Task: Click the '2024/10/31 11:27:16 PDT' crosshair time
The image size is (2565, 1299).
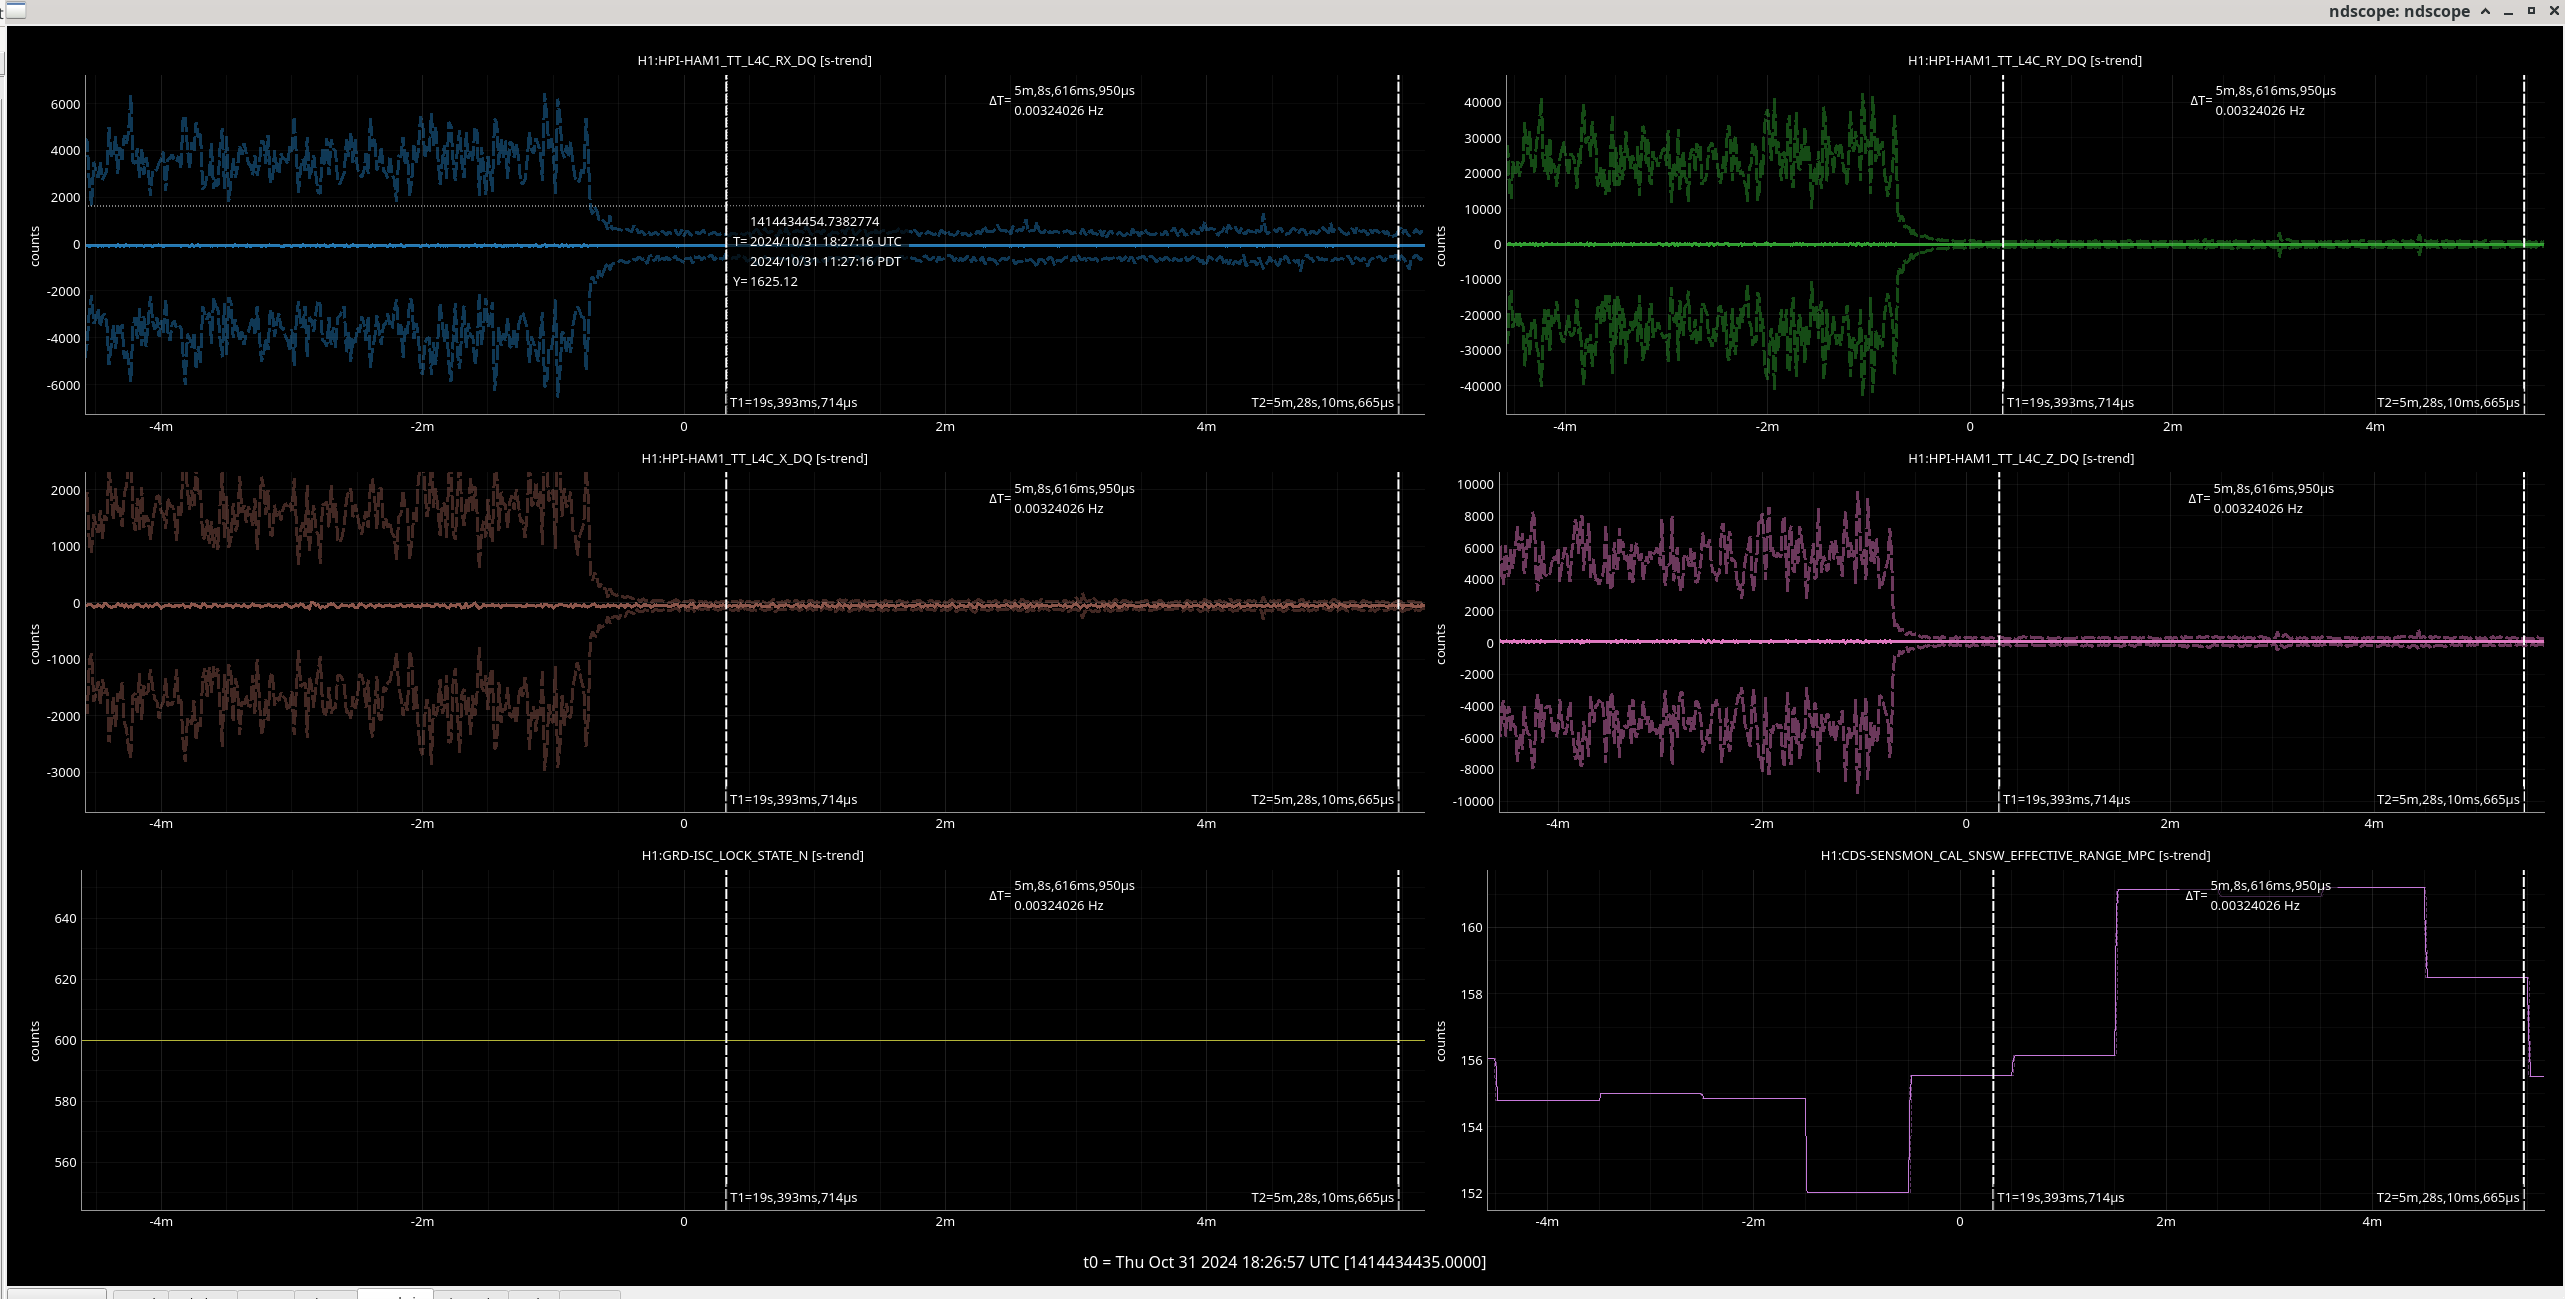Action: click(826, 262)
